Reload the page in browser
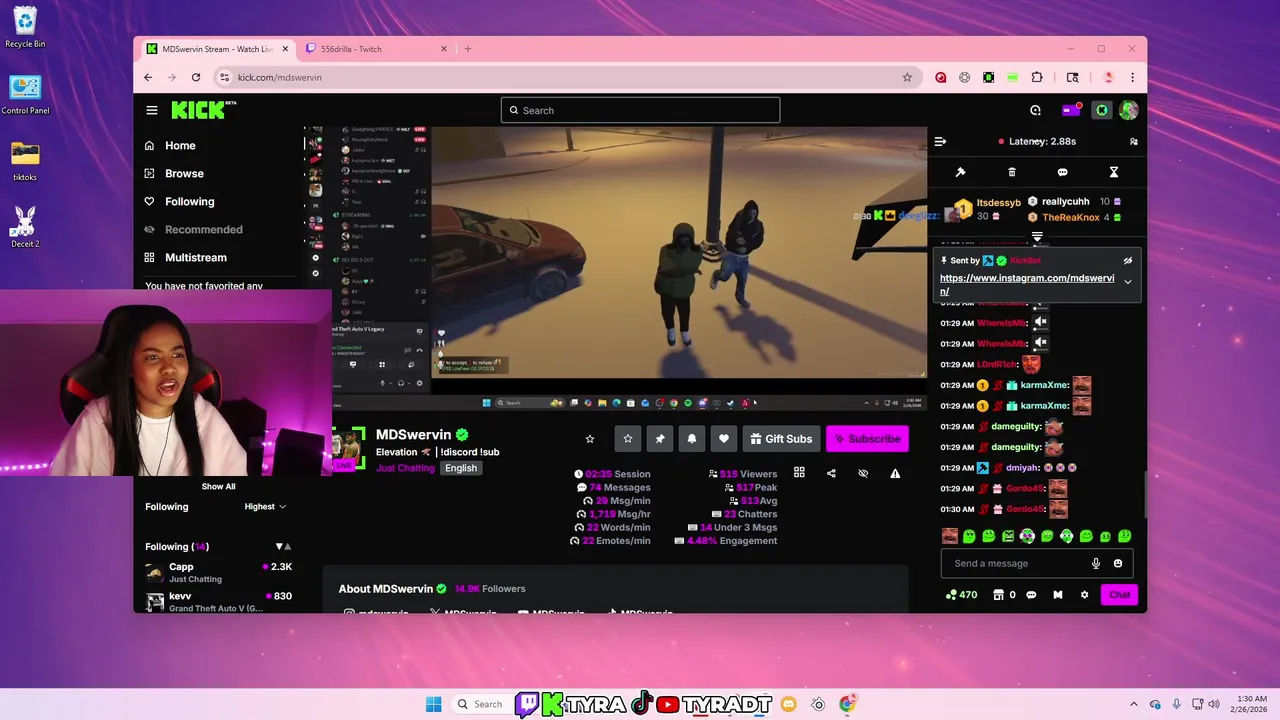The height and width of the screenshot is (720, 1280). pyautogui.click(x=196, y=77)
